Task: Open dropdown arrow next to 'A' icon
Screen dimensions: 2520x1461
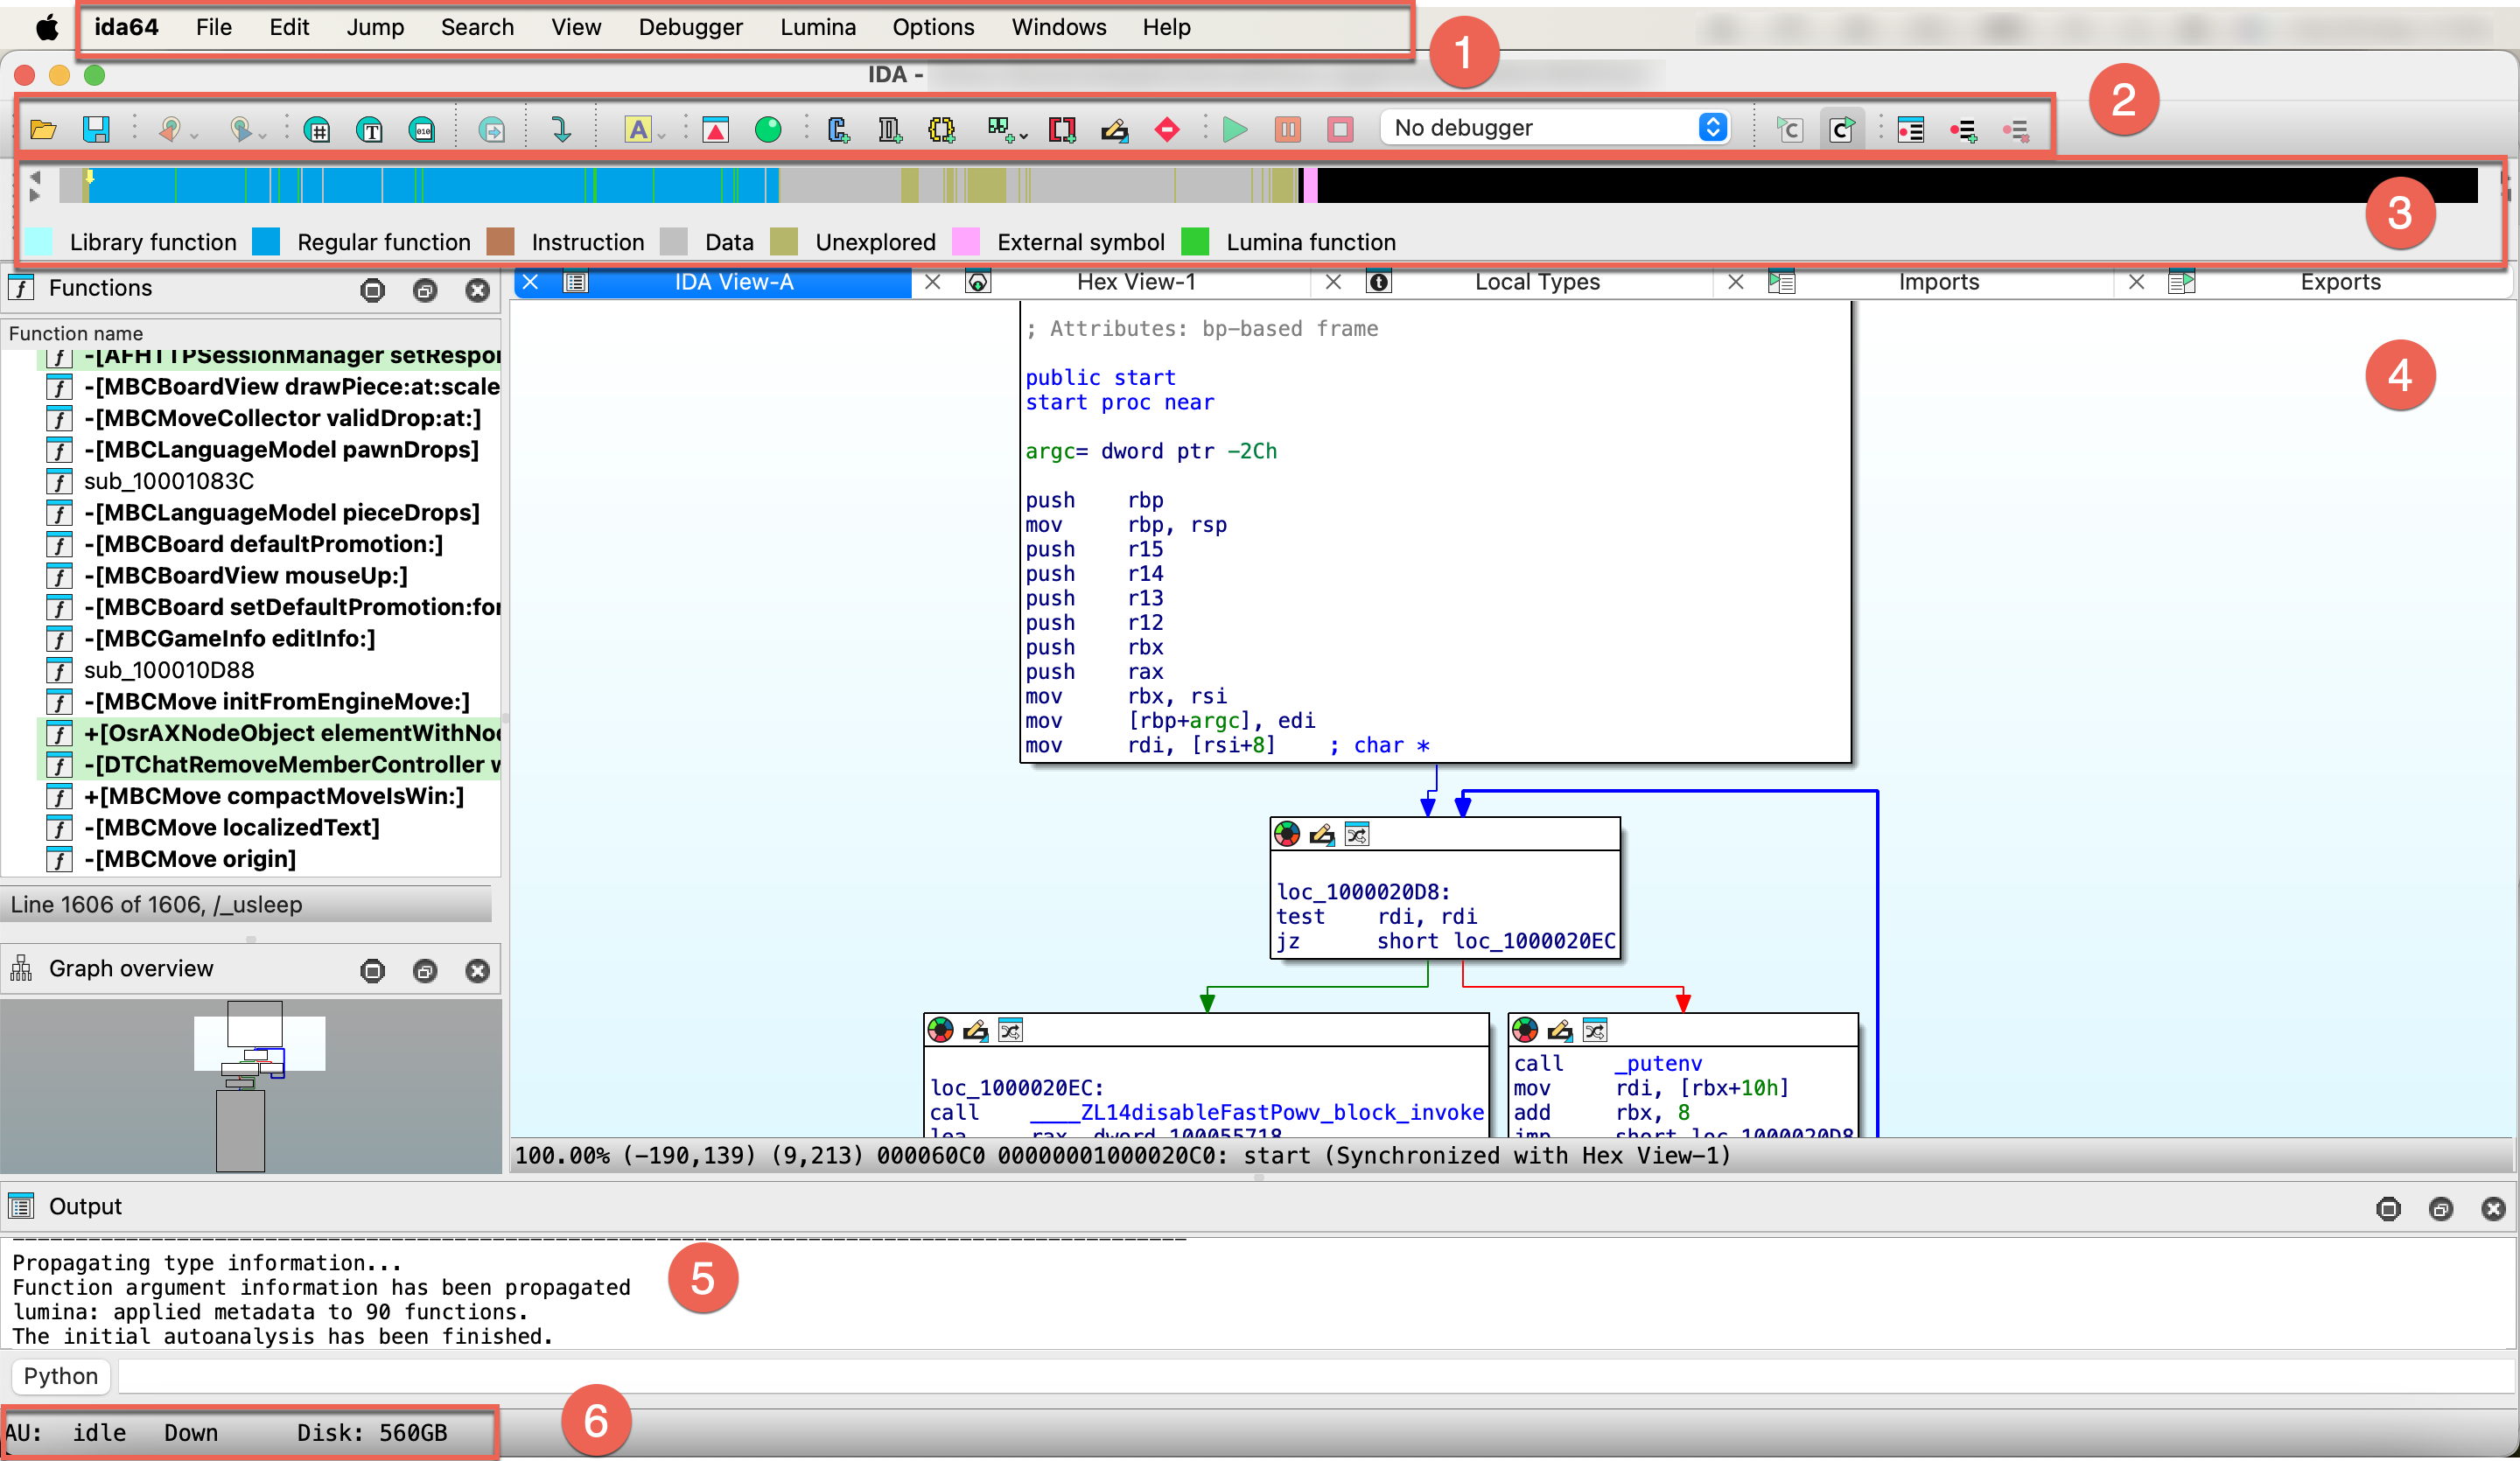Action: click(x=662, y=135)
